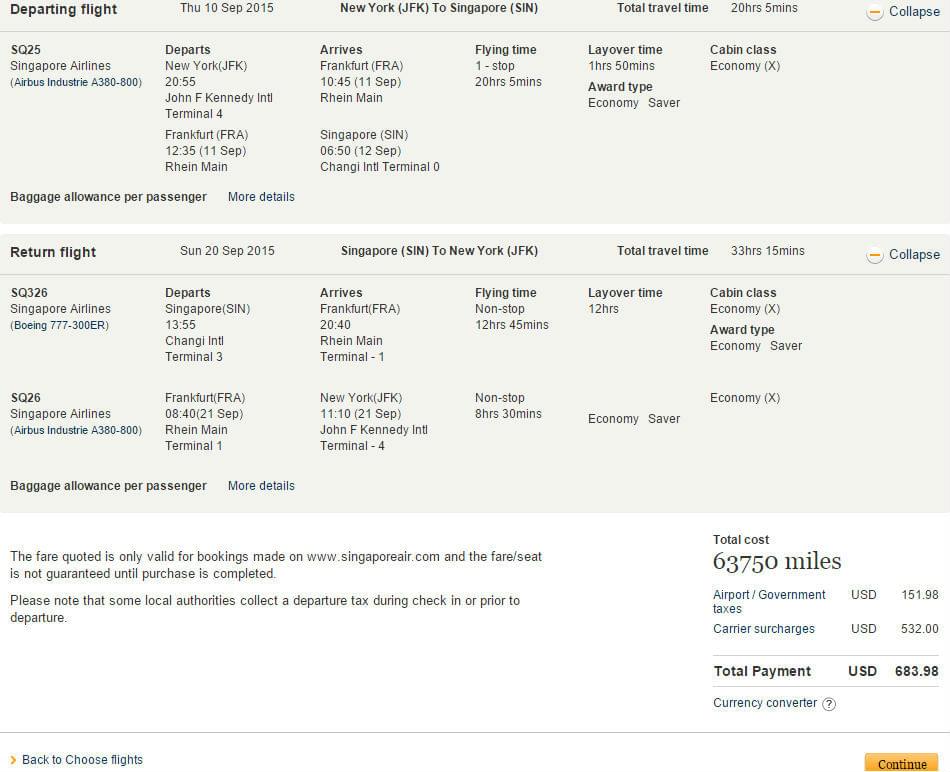
Task: Click layover time 1hrs 50mins
Action: click(x=621, y=66)
